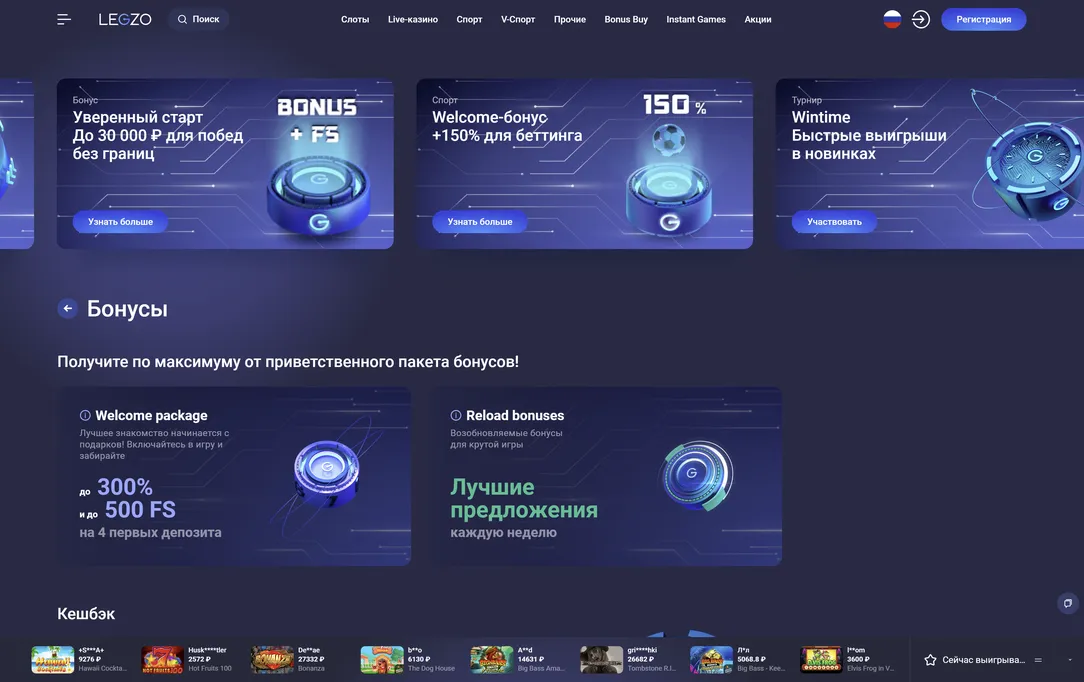Image resolution: width=1084 pixels, height=682 pixels.
Task: Click the info icon on Reload bonuses
Action: pos(457,415)
